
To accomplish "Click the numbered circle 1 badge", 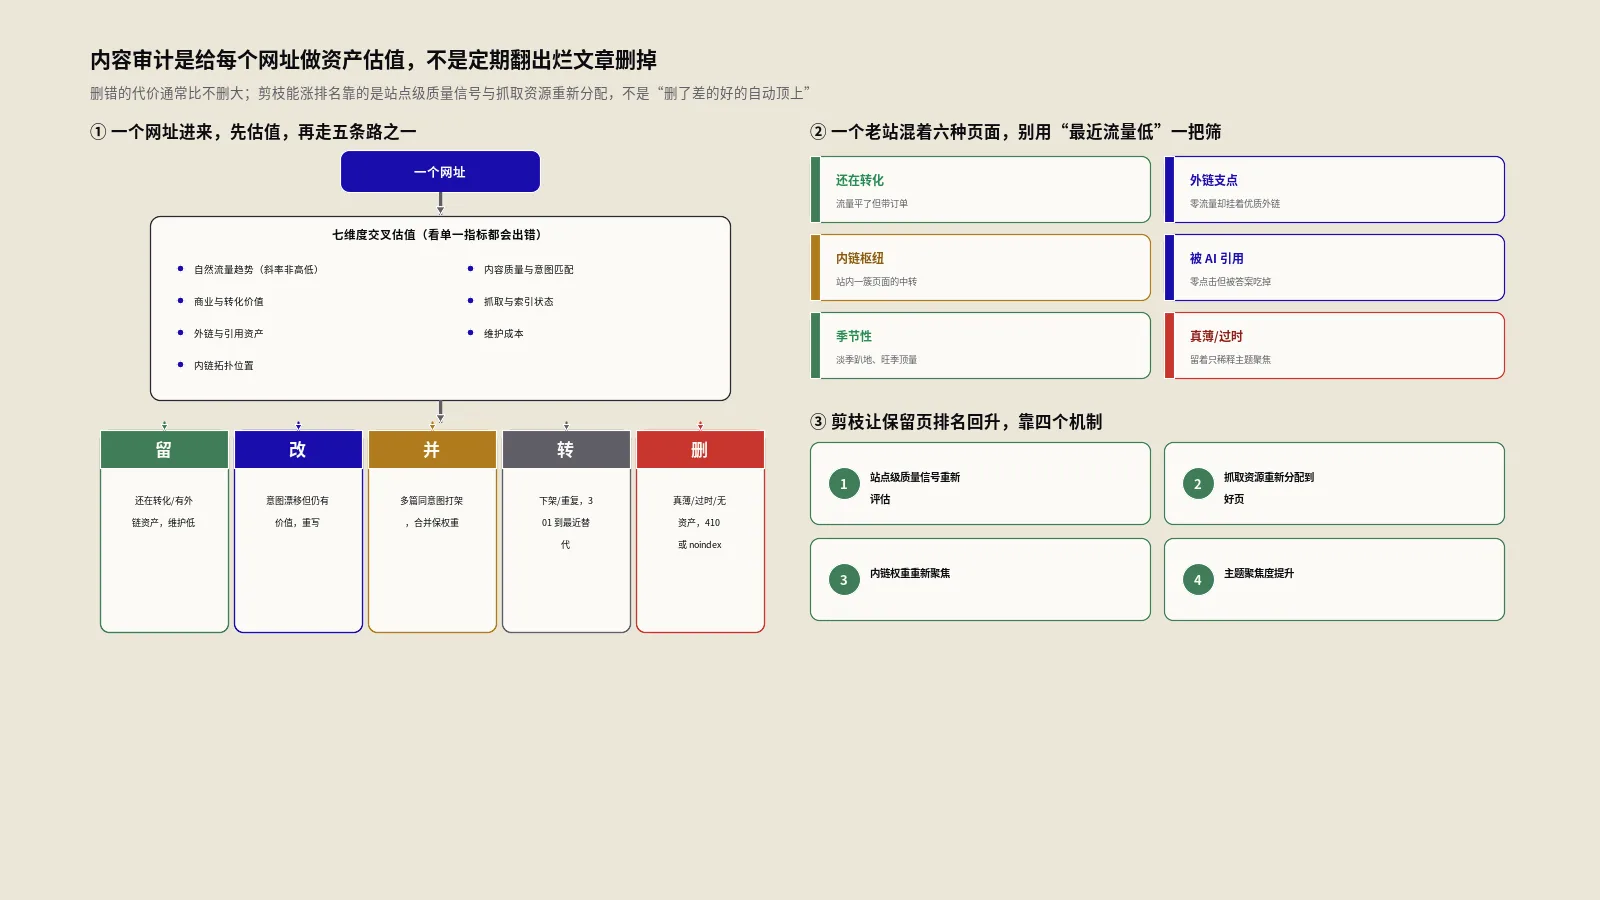I will 844,484.
